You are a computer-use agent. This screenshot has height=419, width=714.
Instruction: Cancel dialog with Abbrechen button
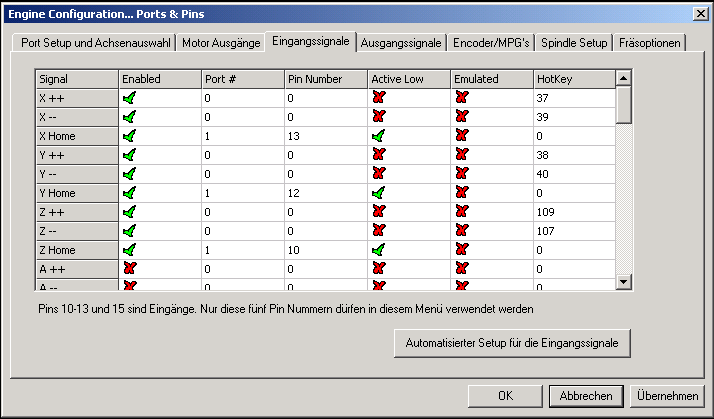point(586,396)
